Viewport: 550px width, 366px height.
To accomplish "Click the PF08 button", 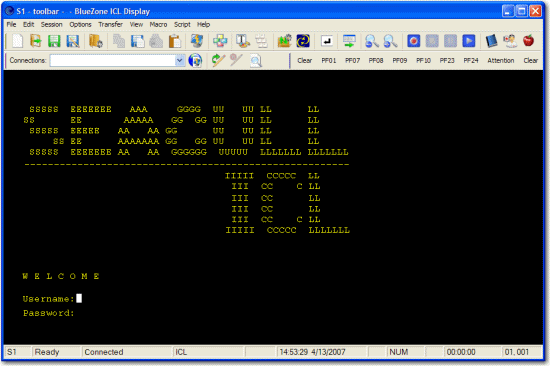I will [376, 60].
